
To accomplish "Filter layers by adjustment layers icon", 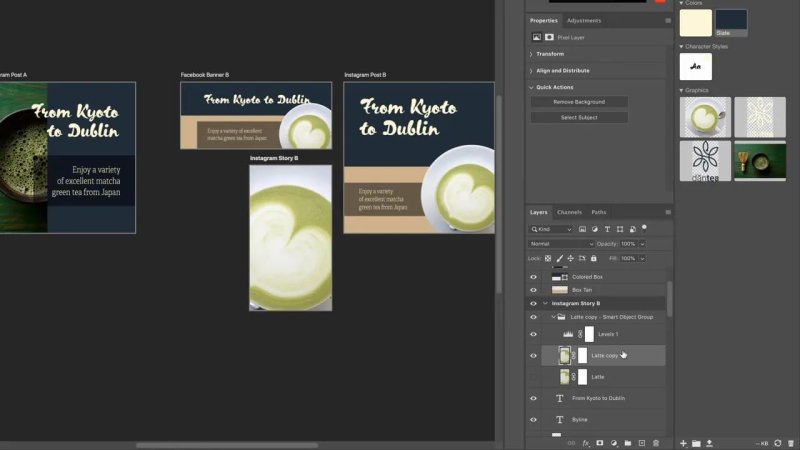I will pos(595,230).
